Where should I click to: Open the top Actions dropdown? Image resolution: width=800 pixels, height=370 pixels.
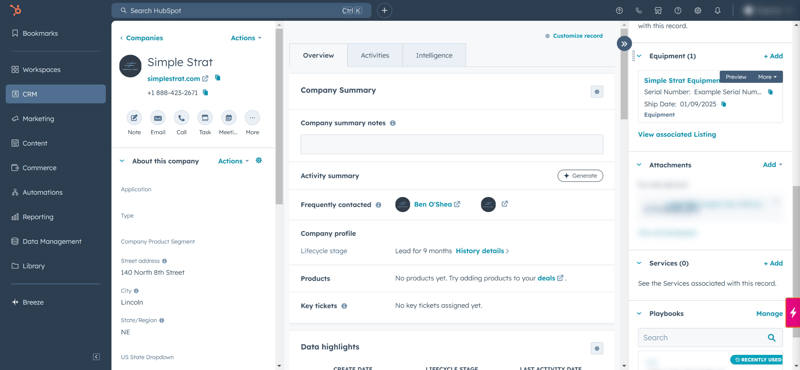coord(246,38)
